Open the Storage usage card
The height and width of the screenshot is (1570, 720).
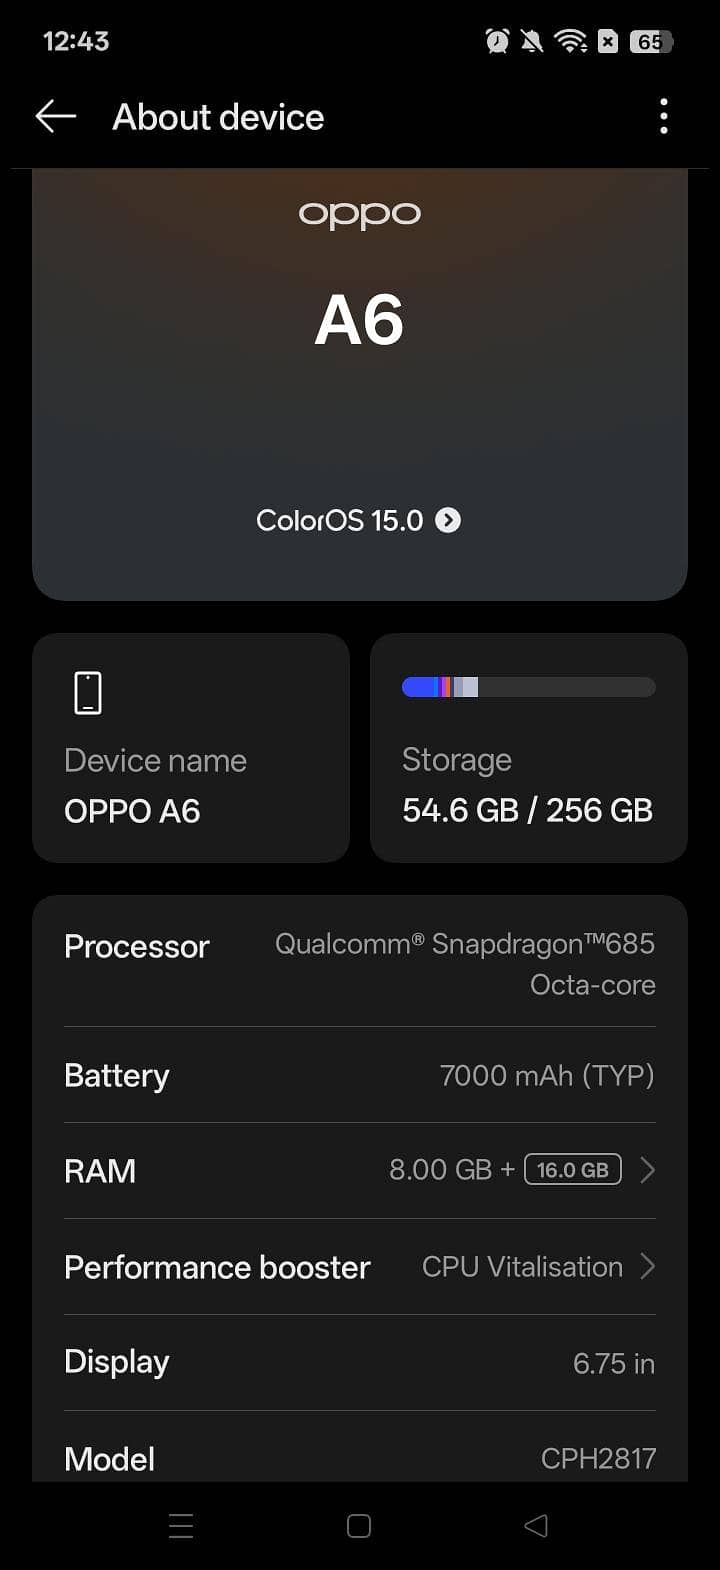tap(528, 748)
